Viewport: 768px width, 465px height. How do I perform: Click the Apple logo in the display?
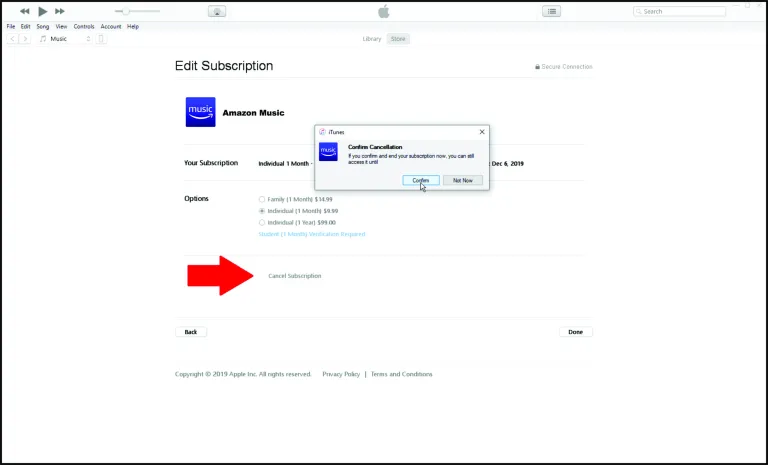pos(384,11)
